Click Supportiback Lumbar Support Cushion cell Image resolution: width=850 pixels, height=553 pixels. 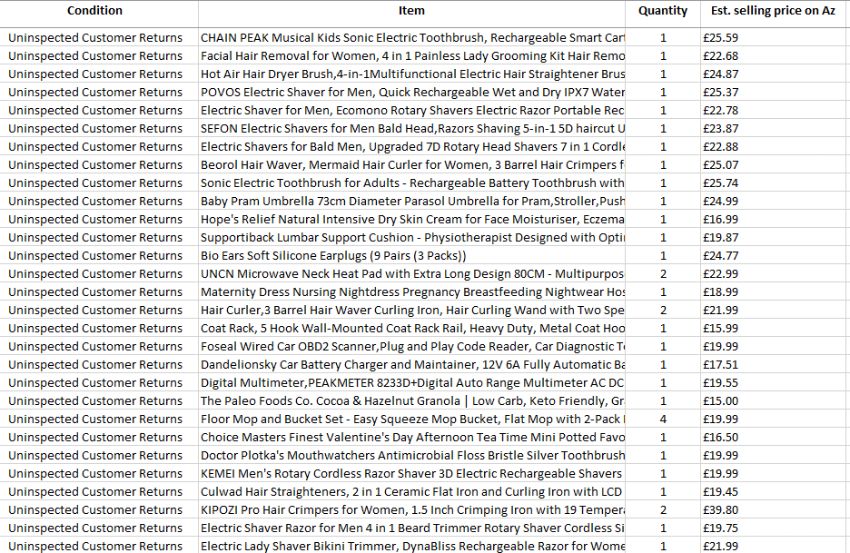coord(412,237)
